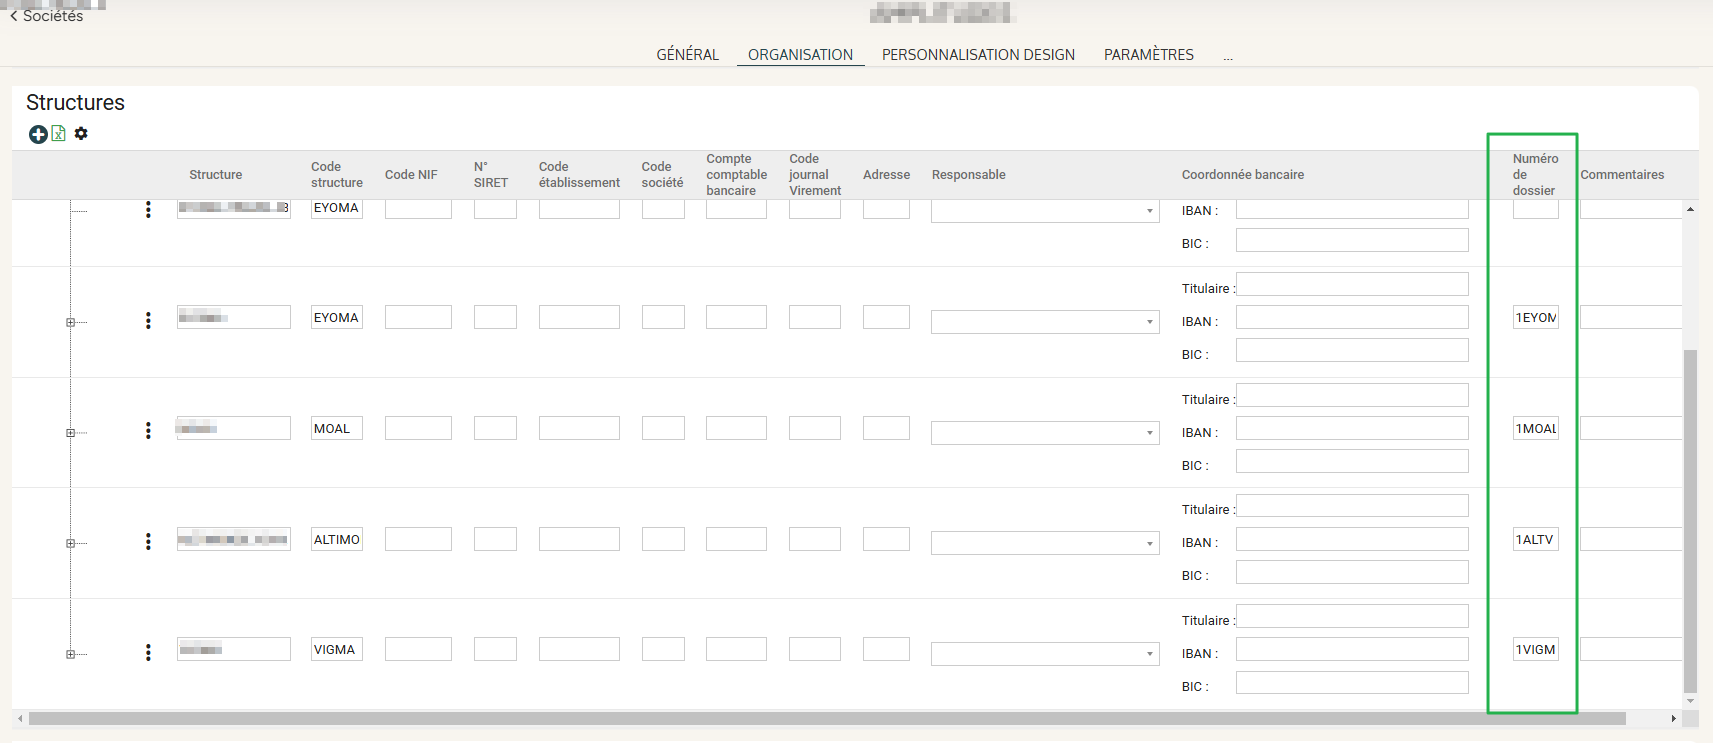Open three-dot menu for the ALTIMO row
Screen dimensions: 1713x743
point(148,541)
